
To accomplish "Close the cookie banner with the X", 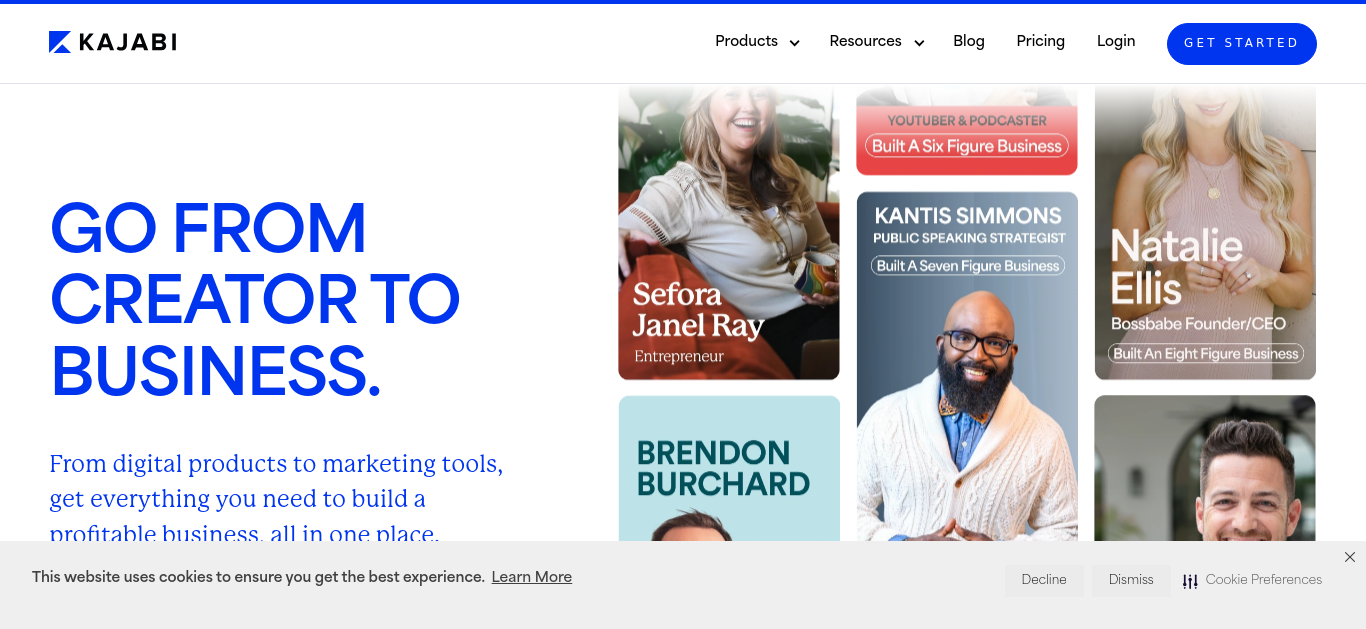I will tap(1350, 557).
